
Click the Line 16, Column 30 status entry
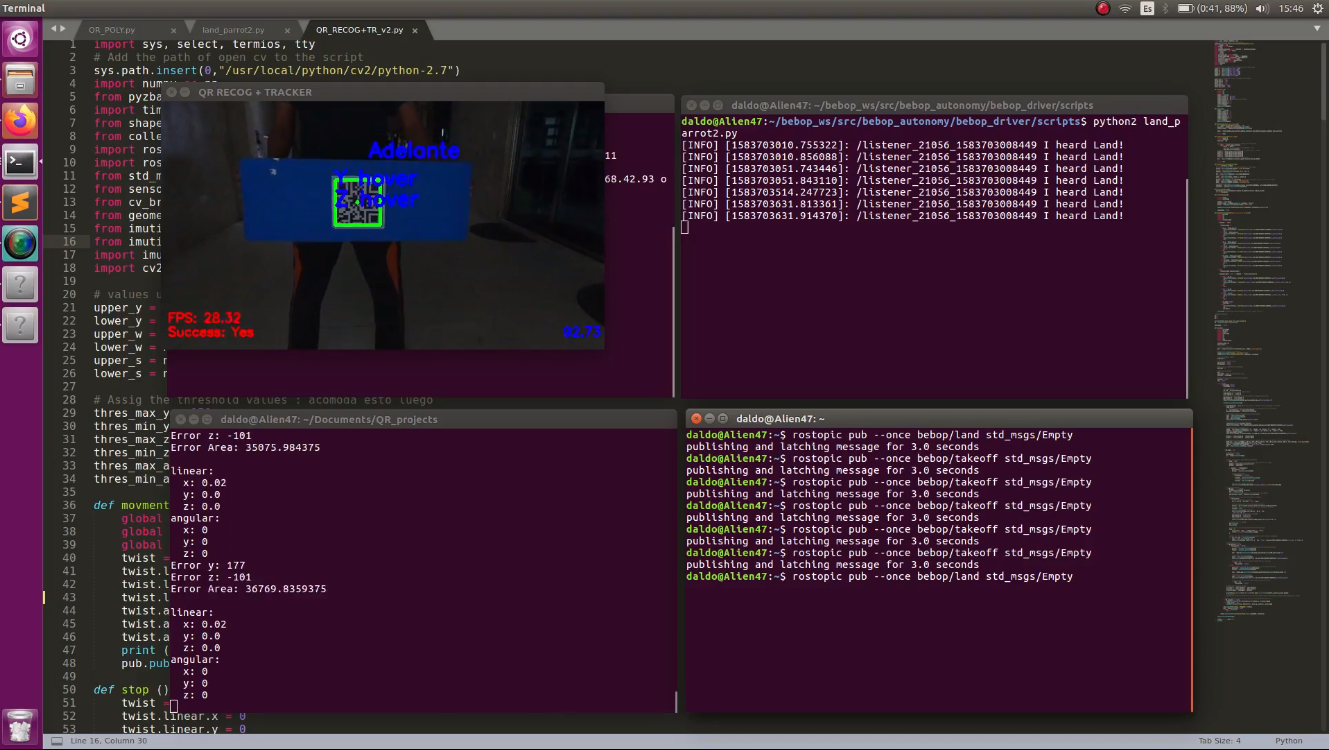coord(110,741)
